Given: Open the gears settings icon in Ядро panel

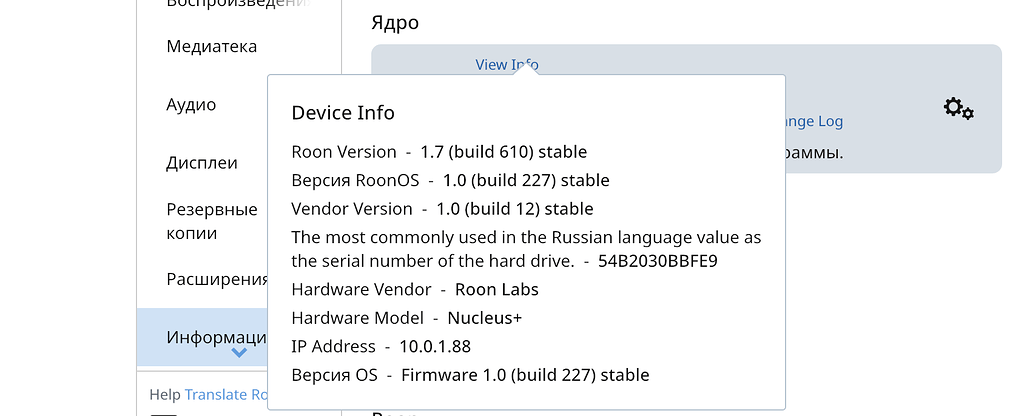Looking at the screenshot, I should (958, 108).
